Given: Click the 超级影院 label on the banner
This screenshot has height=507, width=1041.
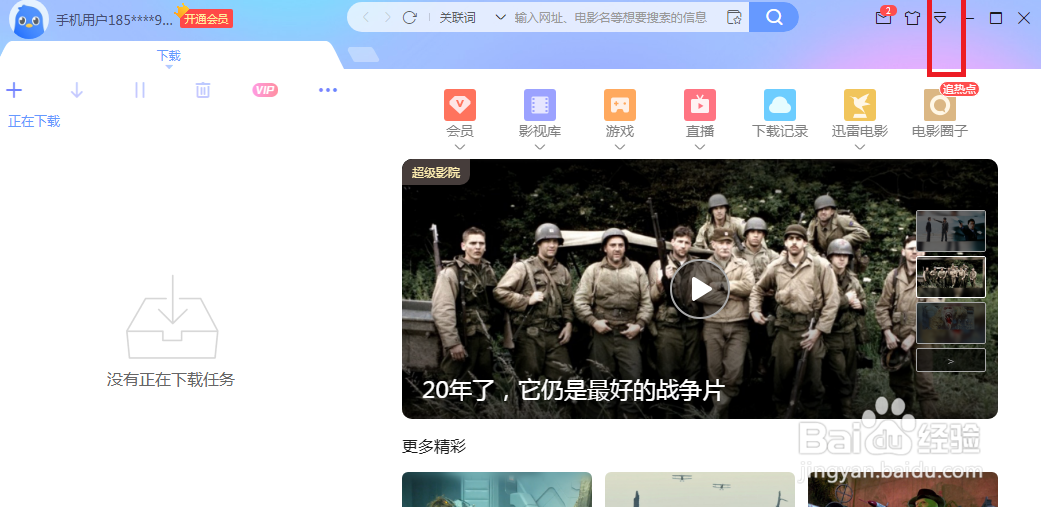Looking at the screenshot, I should tap(436, 173).
